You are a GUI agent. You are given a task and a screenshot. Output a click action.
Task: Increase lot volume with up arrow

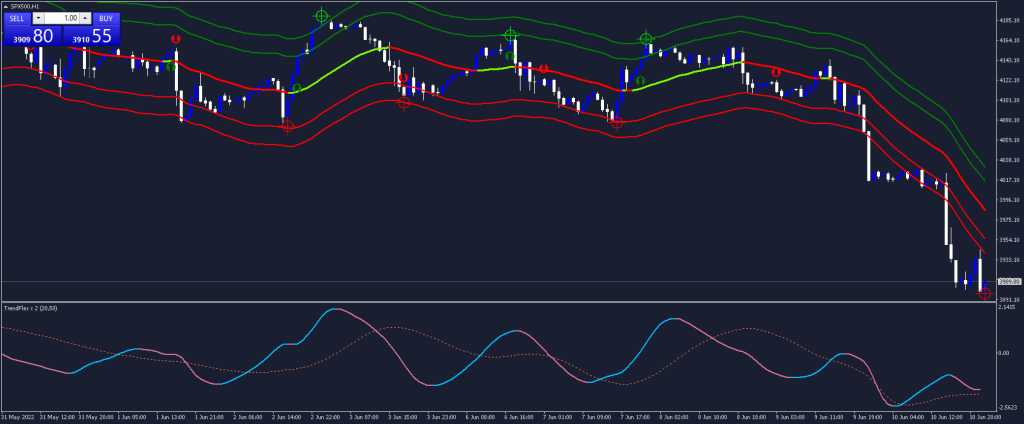[x=84, y=18]
